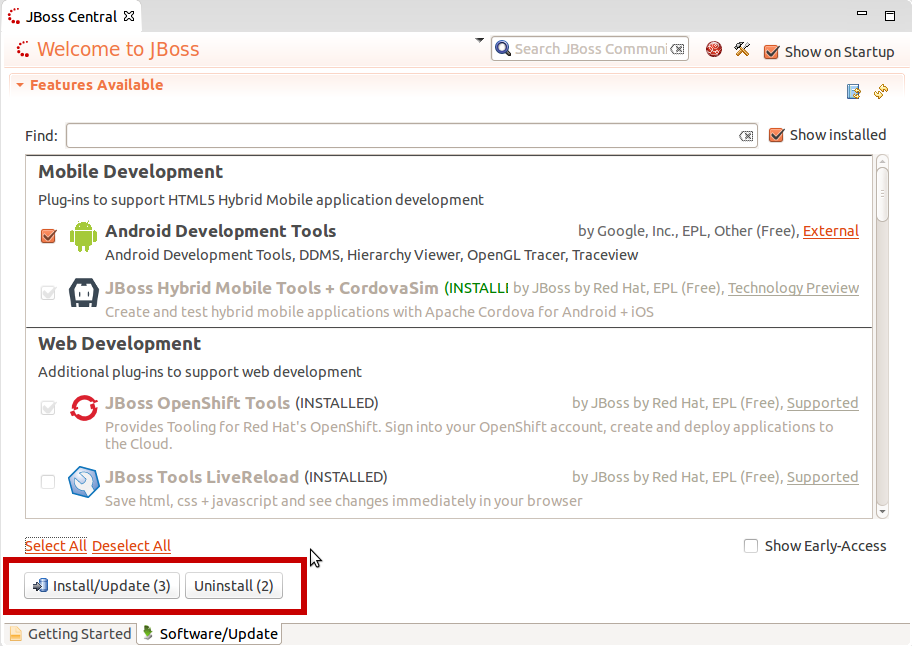Viewport: 912px width, 646px height.
Task: Toggle the Show on Startup checkbox
Action: pyautogui.click(x=771, y=52)
